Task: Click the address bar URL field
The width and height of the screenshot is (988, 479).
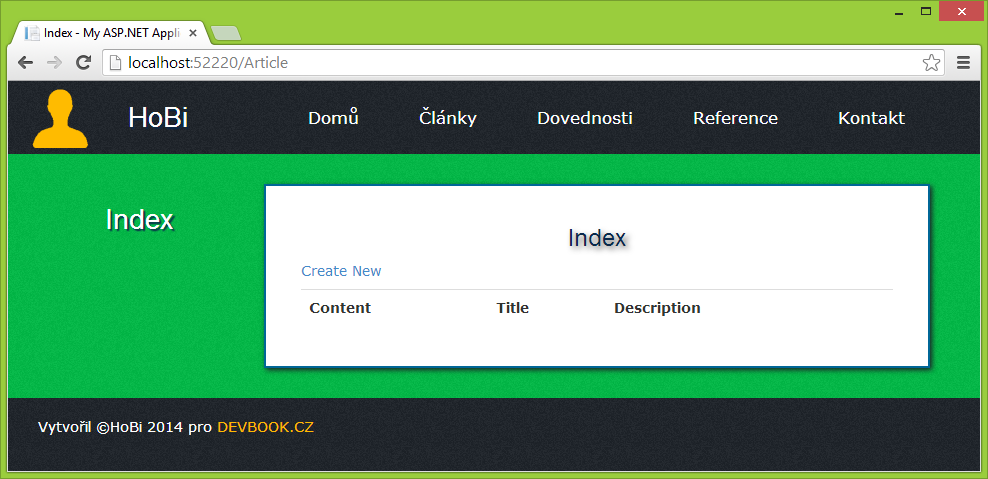Action: pos(500,63)
